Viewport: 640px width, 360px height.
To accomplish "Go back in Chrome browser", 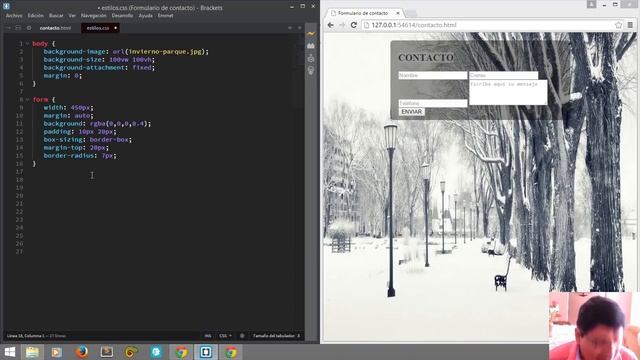I will coord(331,25).
